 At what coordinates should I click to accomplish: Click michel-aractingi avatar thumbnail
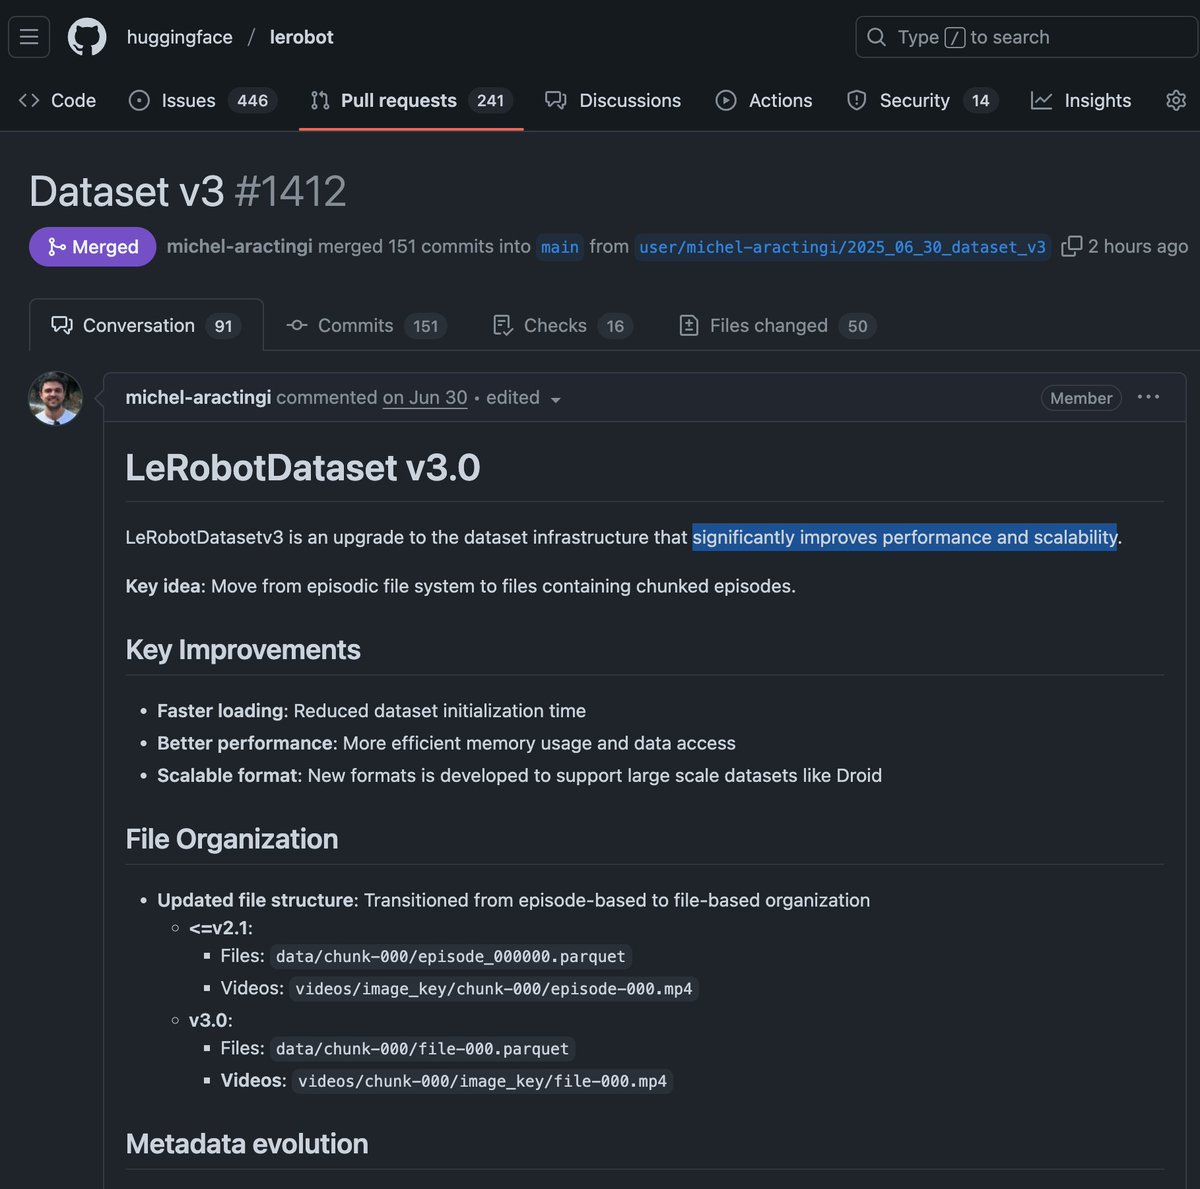tap(55, 398)
